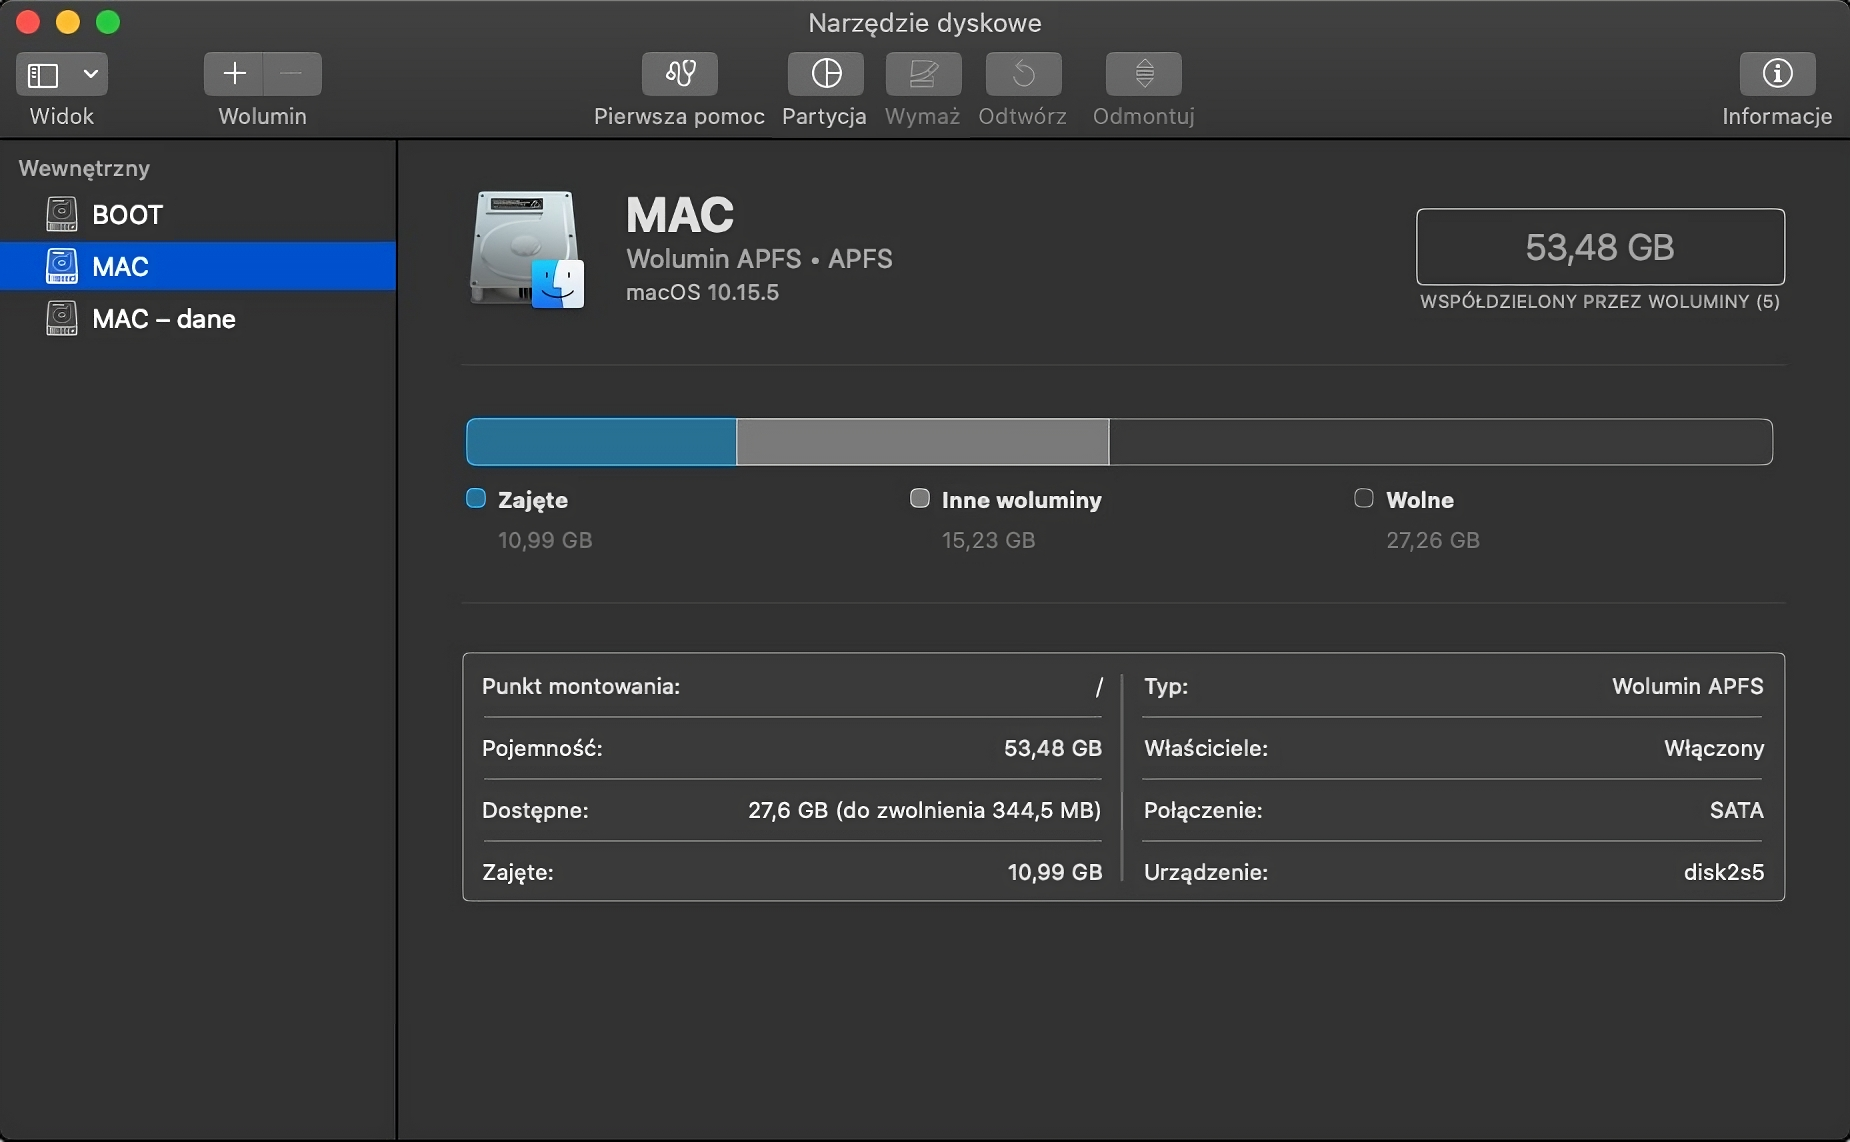Screen dimensions: 1850x1142
Task: Click the minus icon to remove volume
Action: point(292,73)
